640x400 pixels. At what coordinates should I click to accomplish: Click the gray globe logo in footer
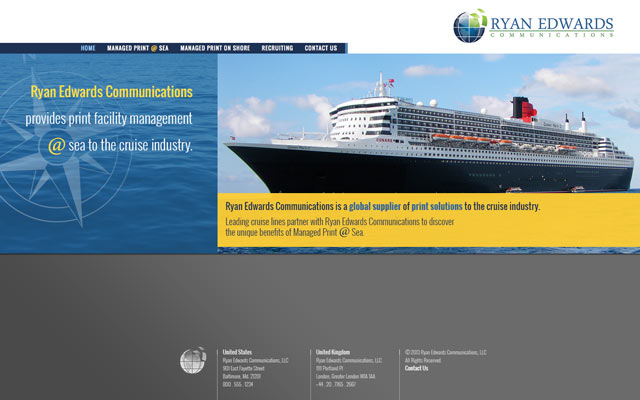click(193, 360)
